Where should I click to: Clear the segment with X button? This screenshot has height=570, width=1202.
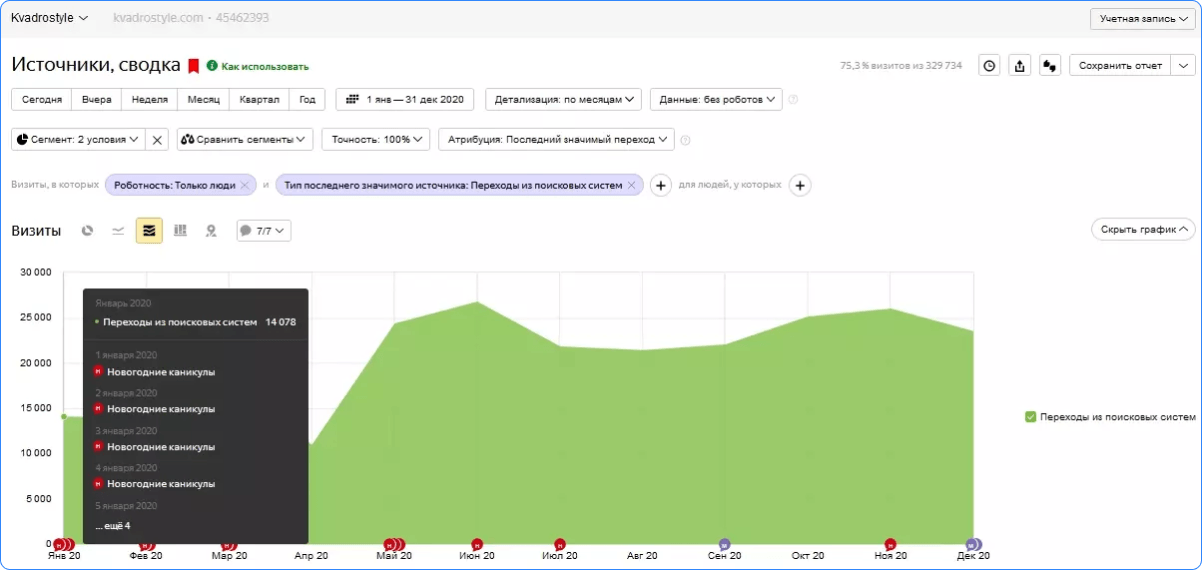coord(157,140)
